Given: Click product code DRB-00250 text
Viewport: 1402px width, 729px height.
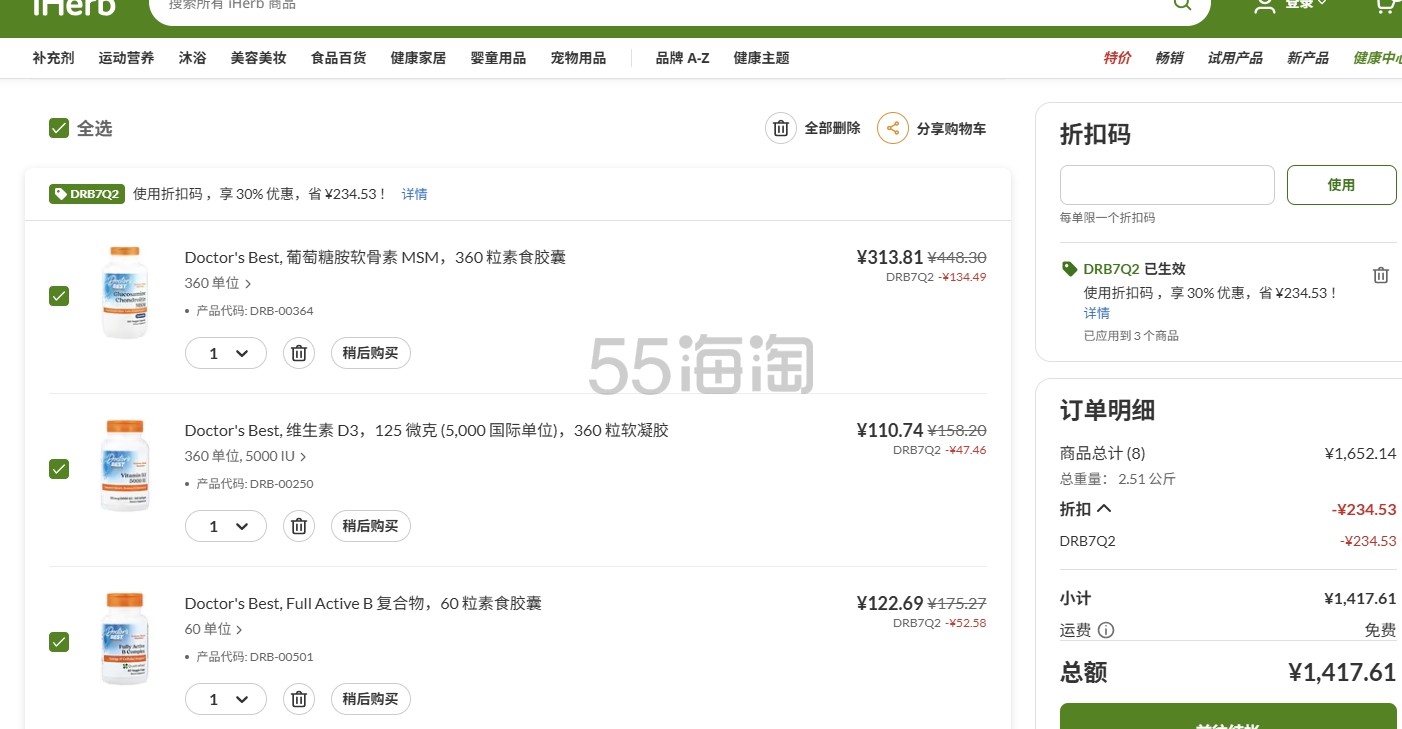Looking at the screenshot, I should click(x=255, y=484).
